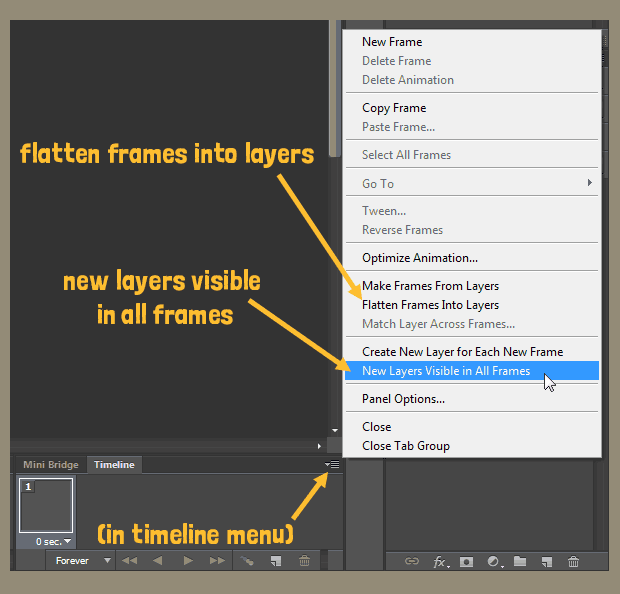Add a layer mask
Screen dimensions: 620x594
pyautogui.click(x=467, y=562)
